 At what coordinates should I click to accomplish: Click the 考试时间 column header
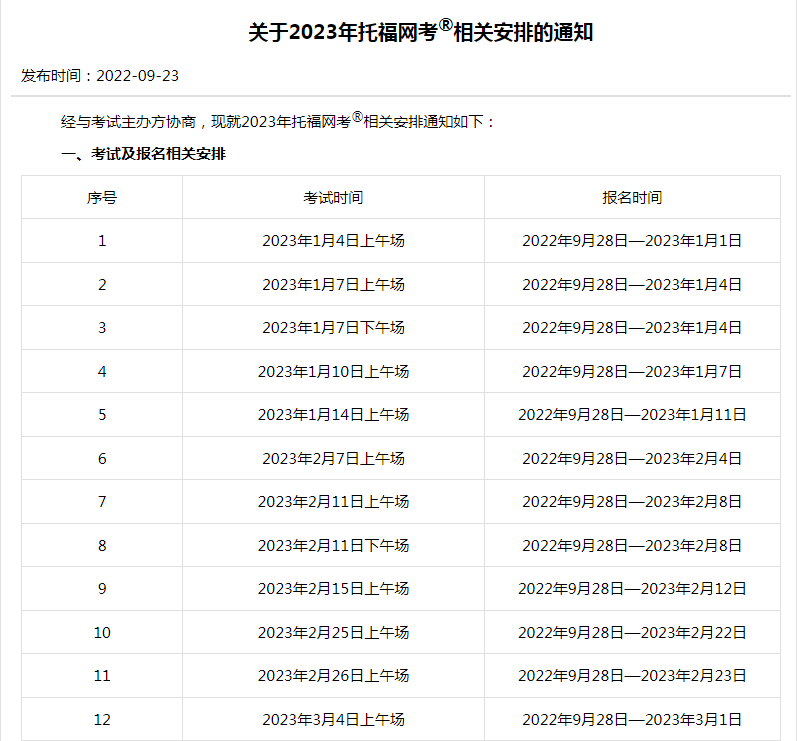click(333, 198)
